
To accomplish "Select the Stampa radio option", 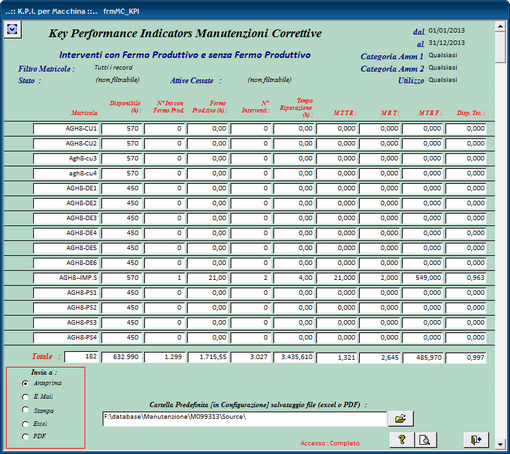I will [25, 409].
